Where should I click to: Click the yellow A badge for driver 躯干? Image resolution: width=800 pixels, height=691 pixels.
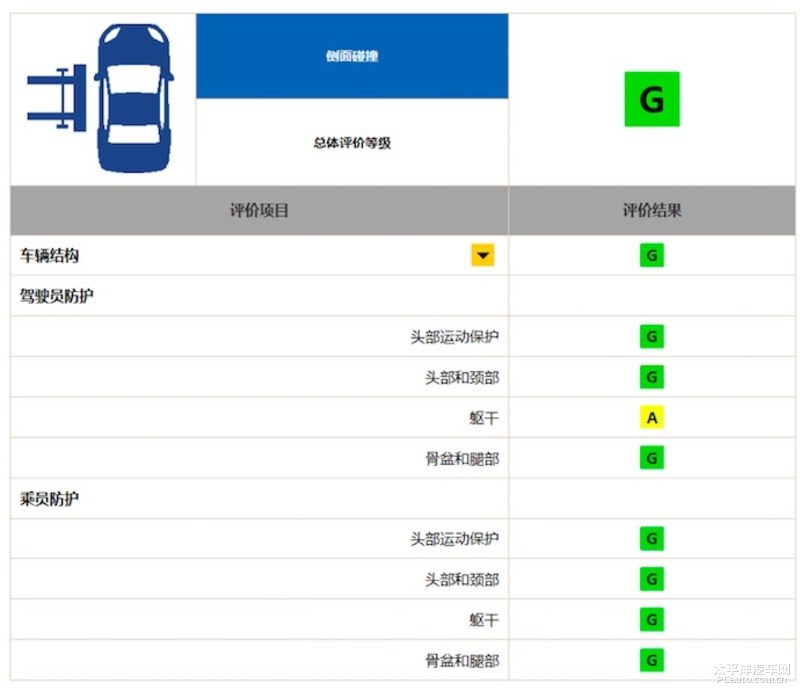coord(652,417)
